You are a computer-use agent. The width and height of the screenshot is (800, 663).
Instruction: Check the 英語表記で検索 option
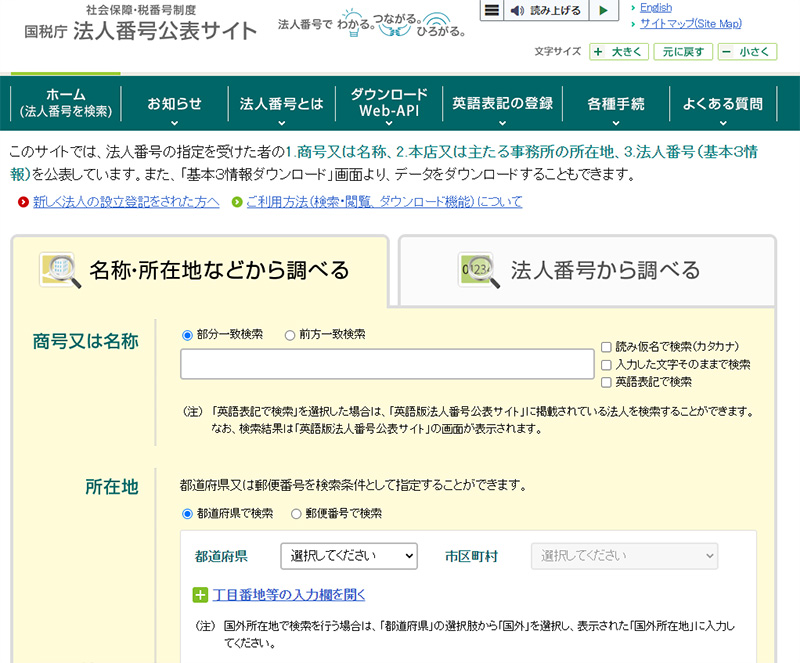pyautogui.click(x=606, y=382)
